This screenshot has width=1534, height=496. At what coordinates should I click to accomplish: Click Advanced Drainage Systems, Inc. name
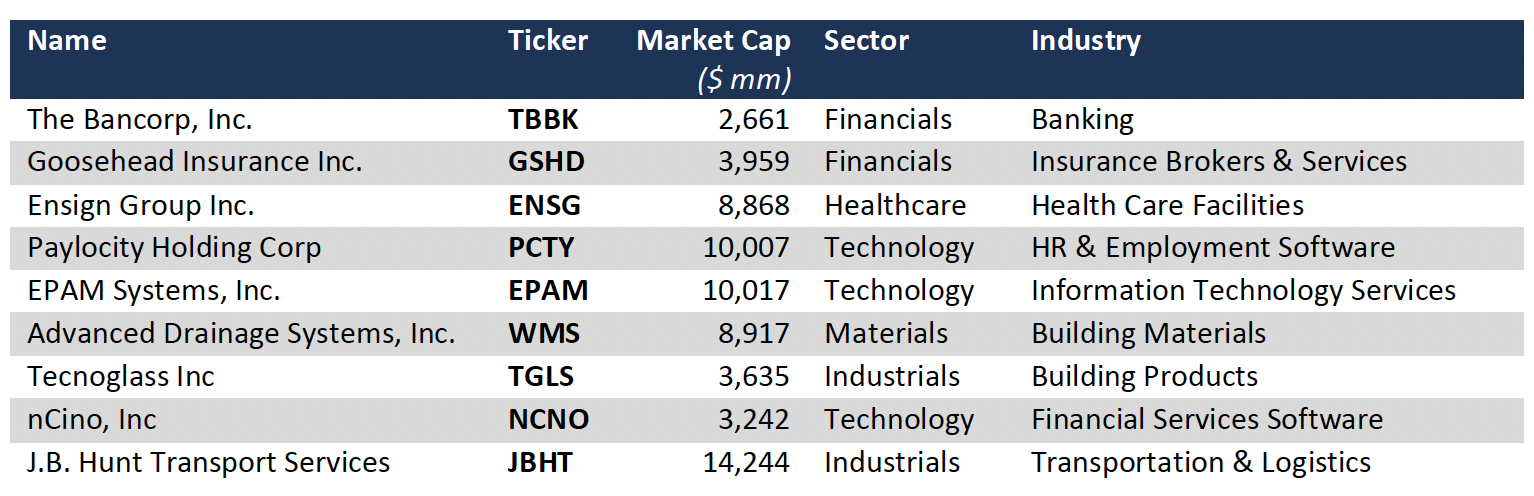241,334
